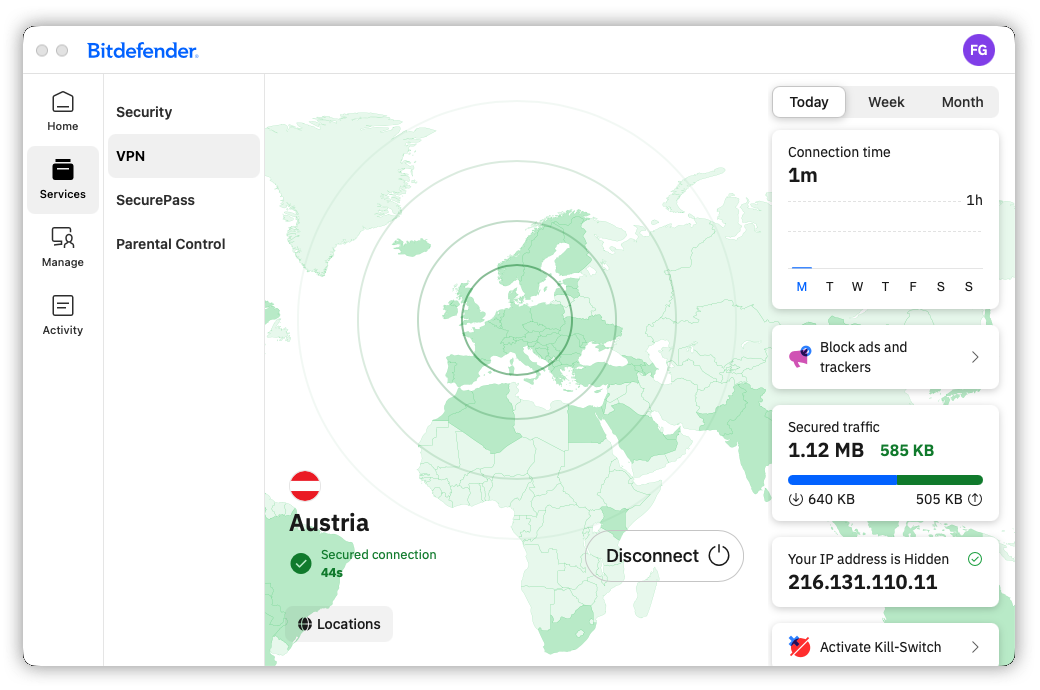Click the IP hidden green check icon

pos(975,559)
